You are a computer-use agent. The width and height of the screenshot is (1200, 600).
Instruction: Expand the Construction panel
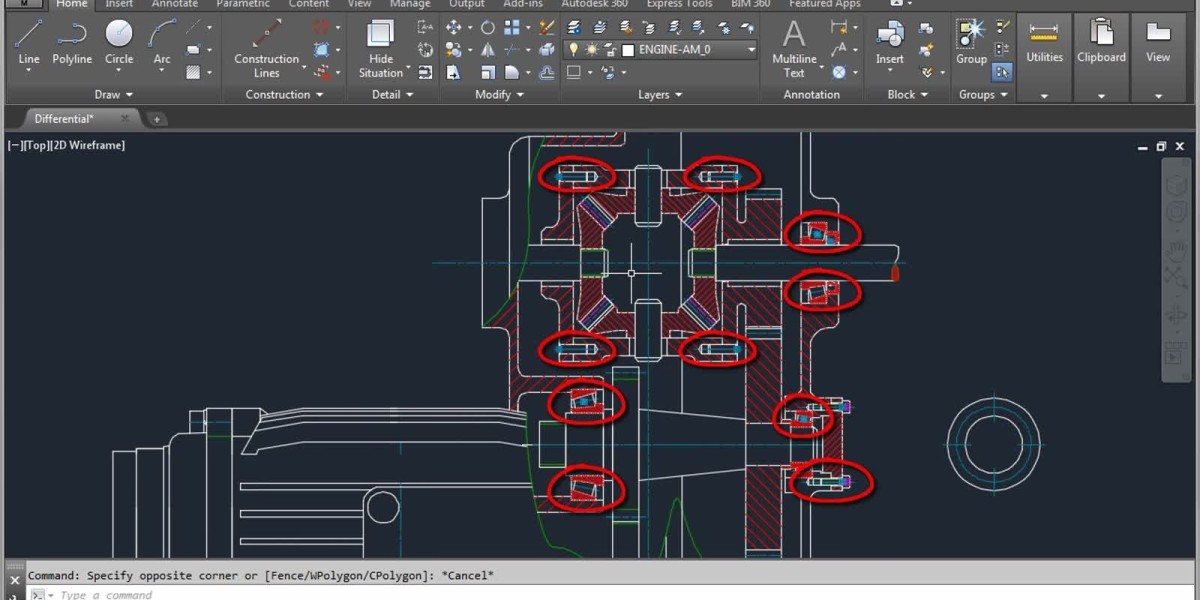[284, 95]
